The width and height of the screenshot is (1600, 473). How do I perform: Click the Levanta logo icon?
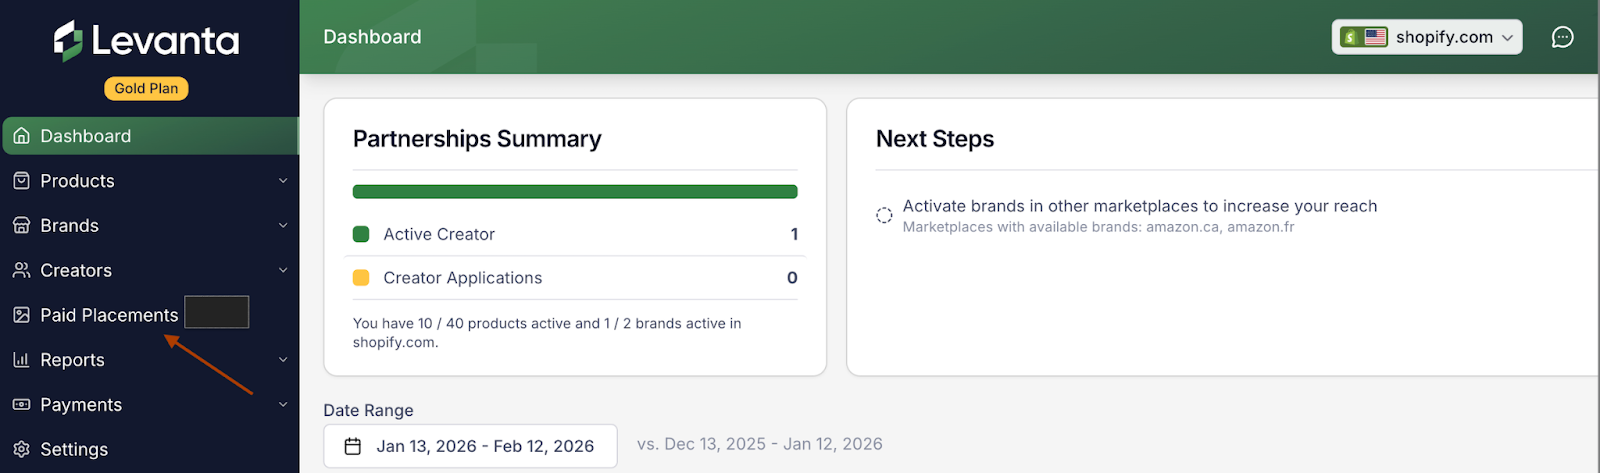click(68, 41)
